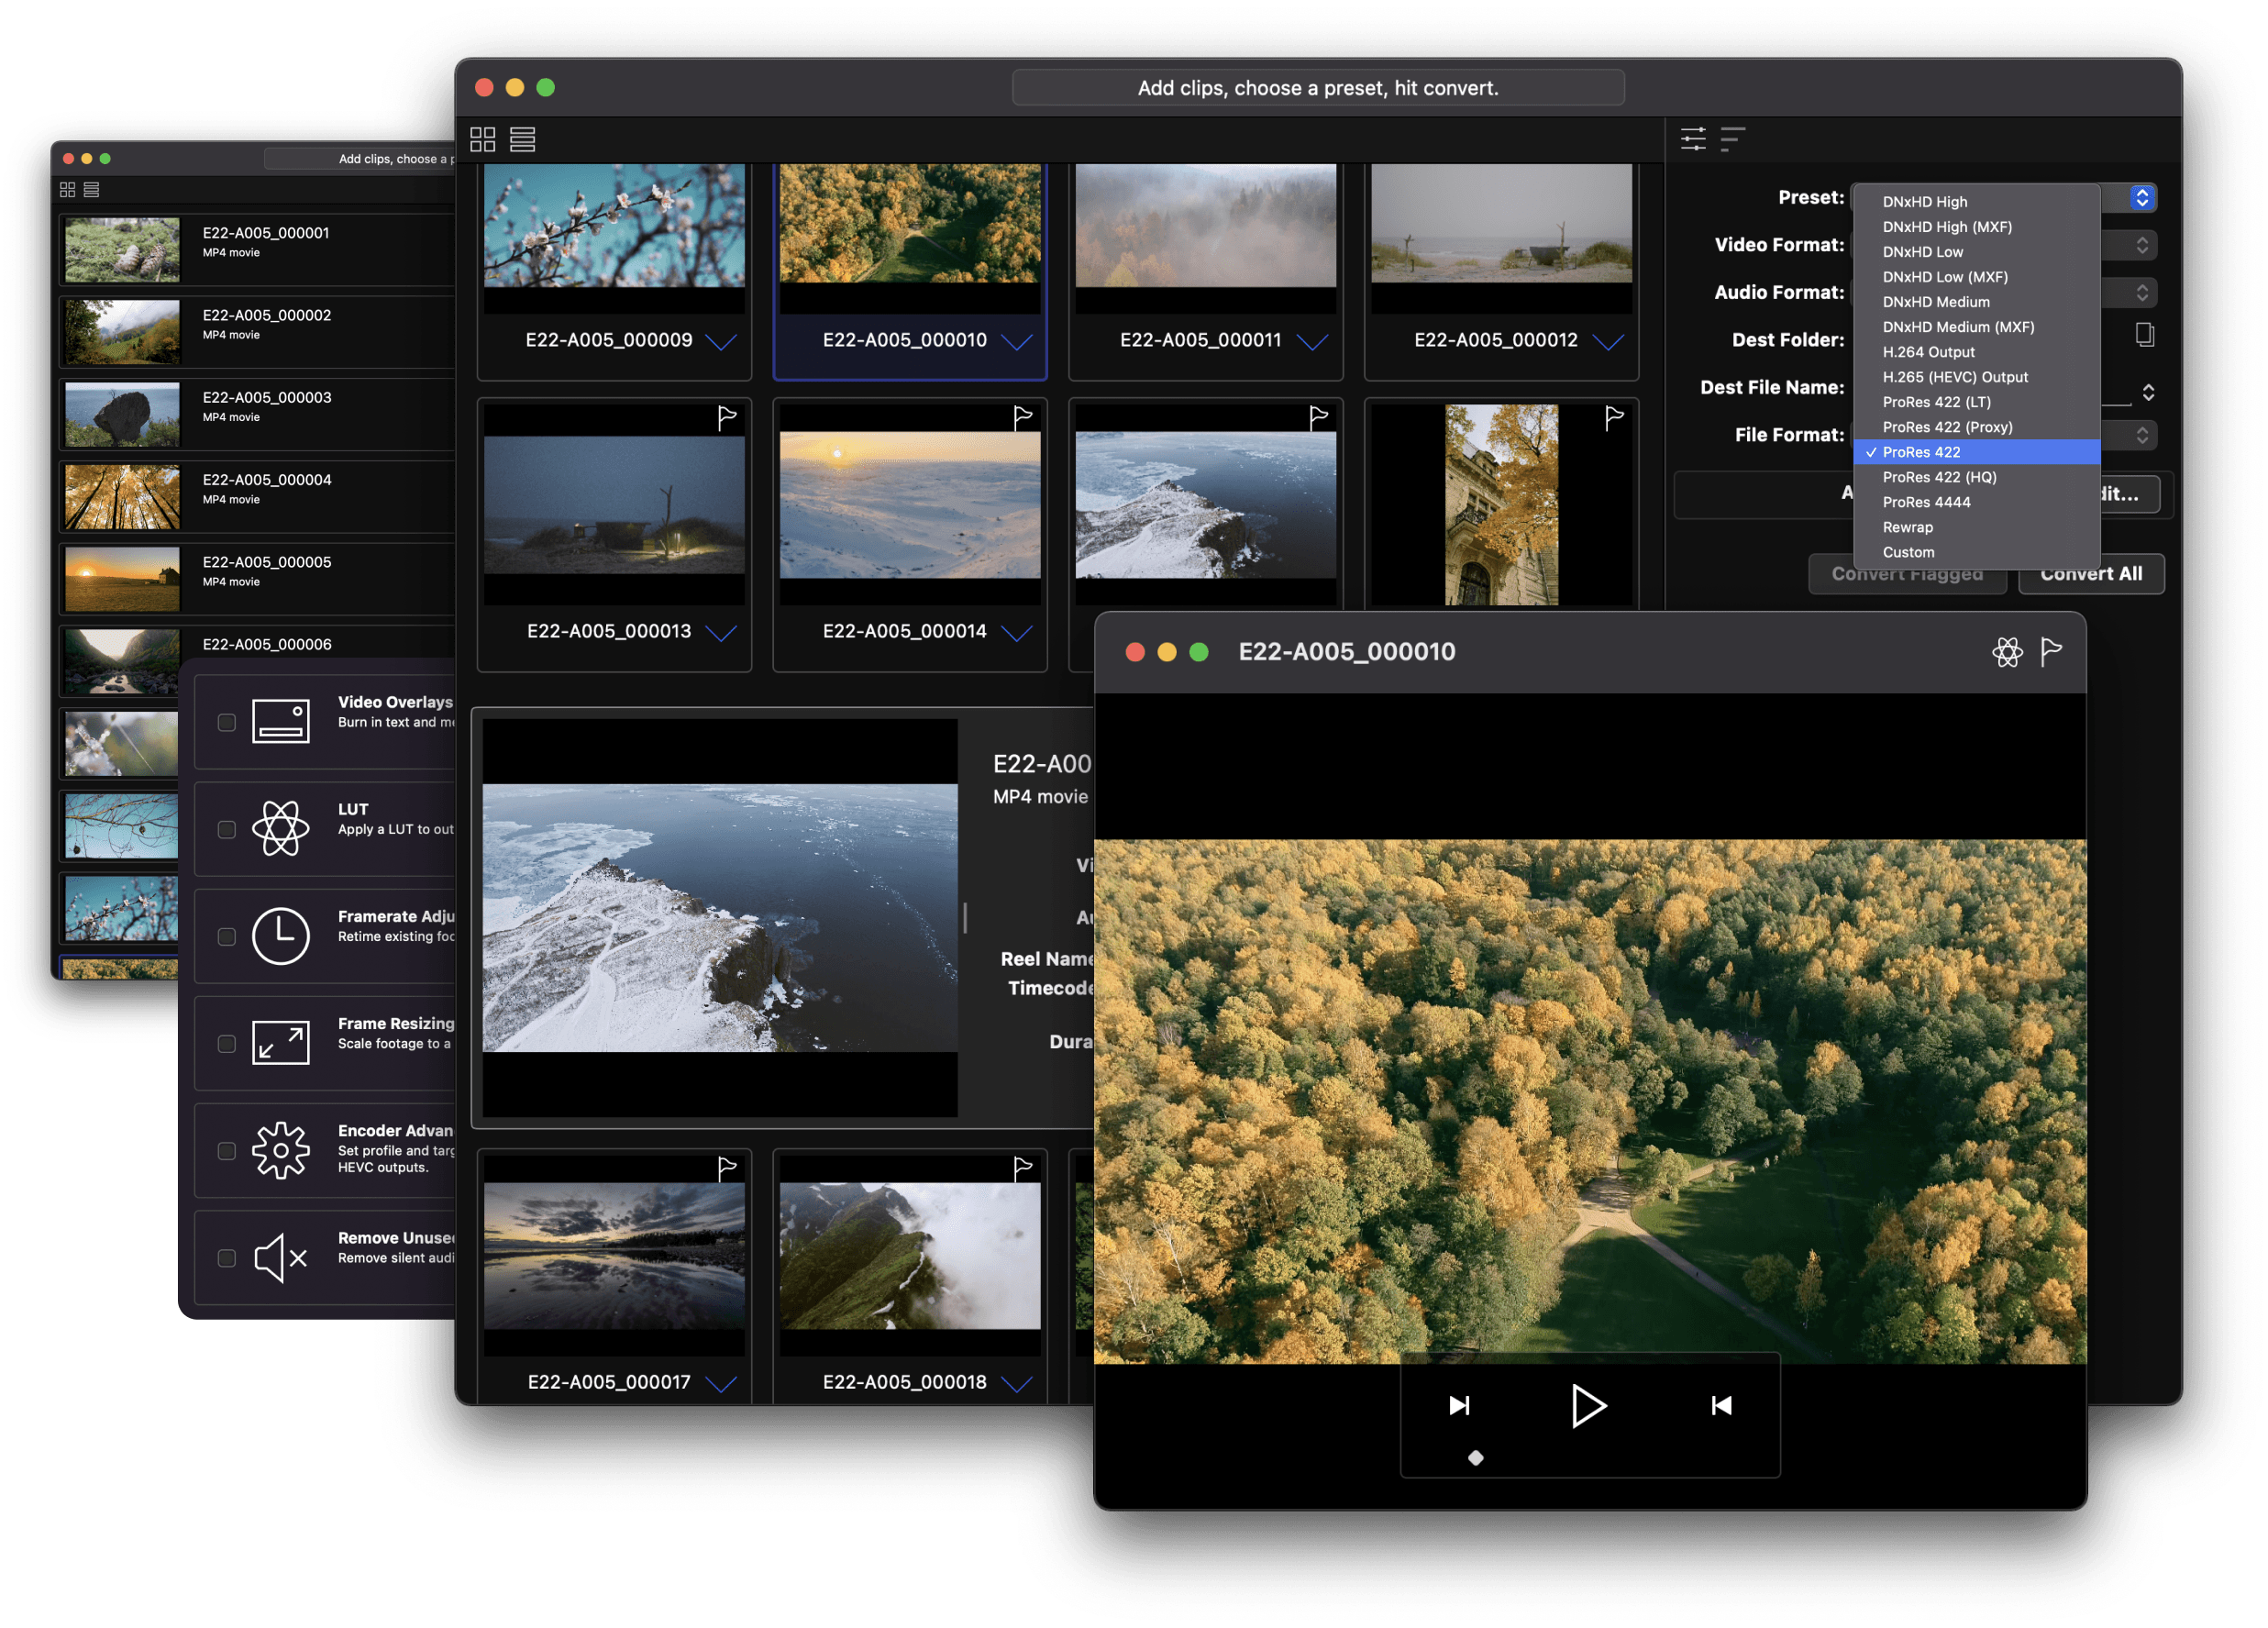Play the clip in the preview window
Screen dimensions: 2268x1628
[1589, 1405]
